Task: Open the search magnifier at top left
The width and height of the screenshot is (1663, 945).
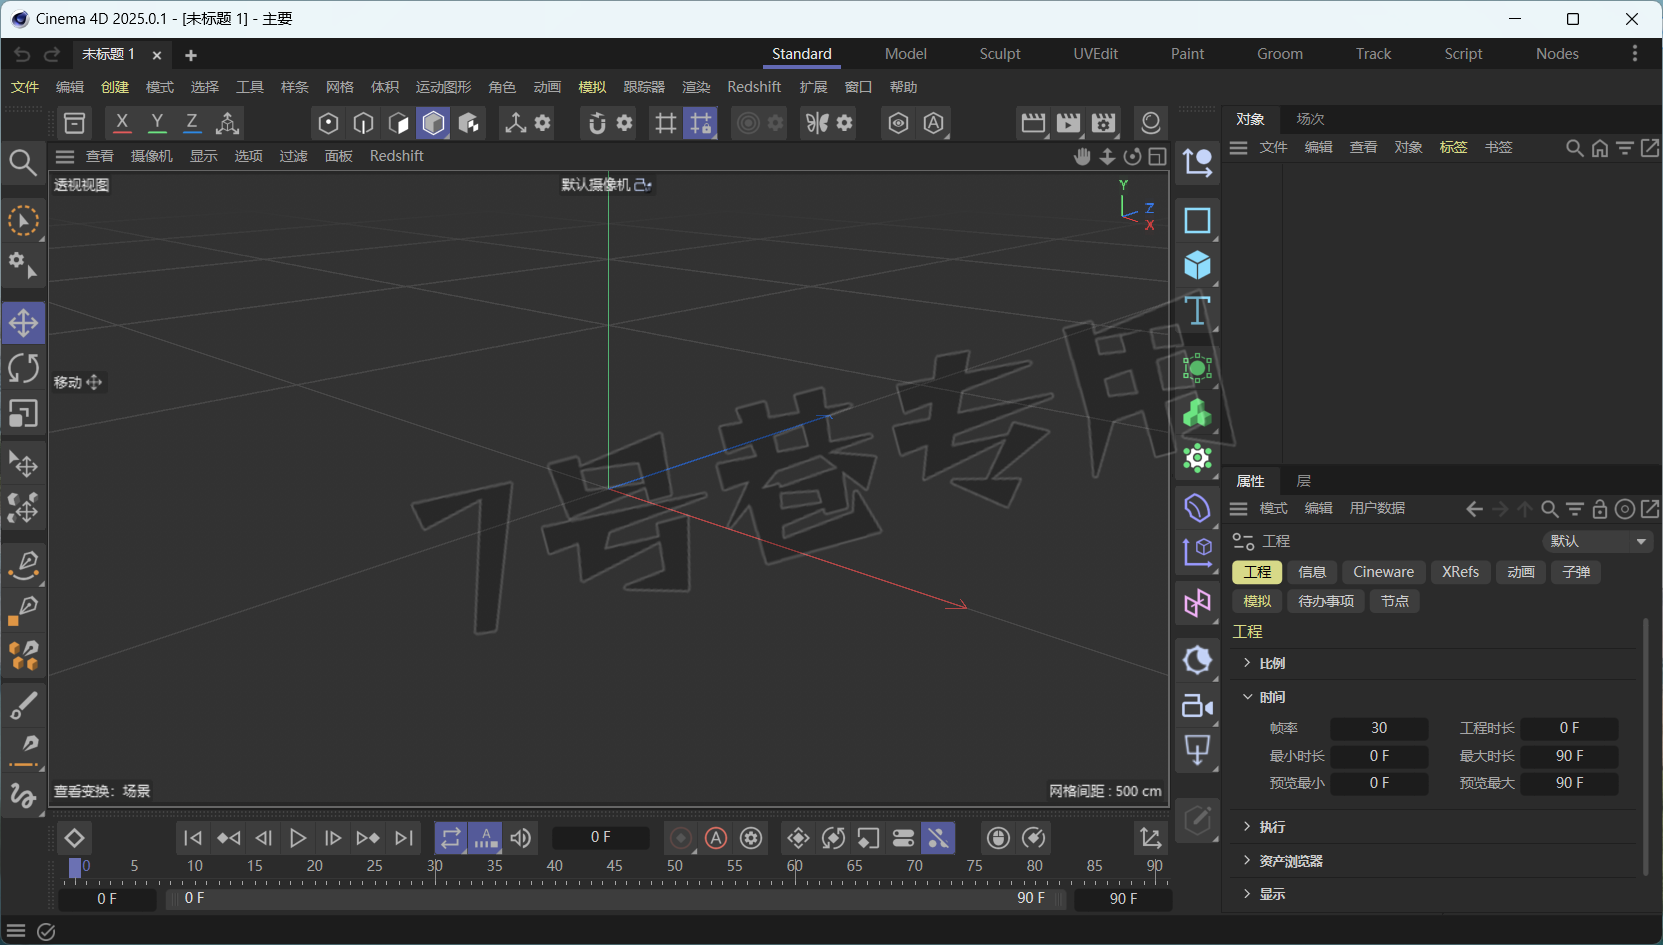Action: [x=23, y=162]
